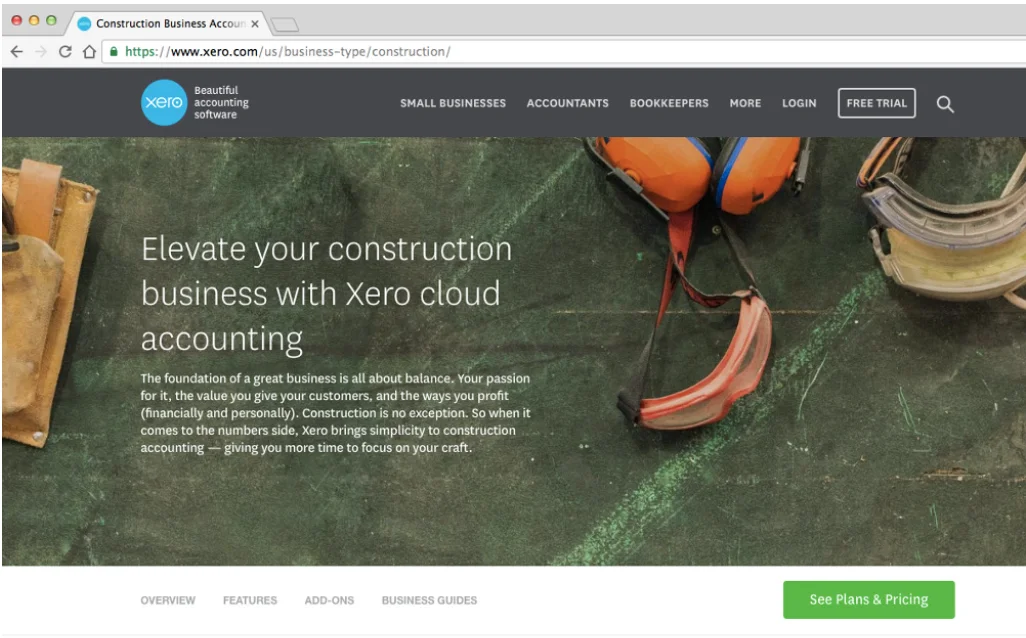This screenshot has width=1026, height=638.
Task: Click the browser home icon
Action: [90, 52]
